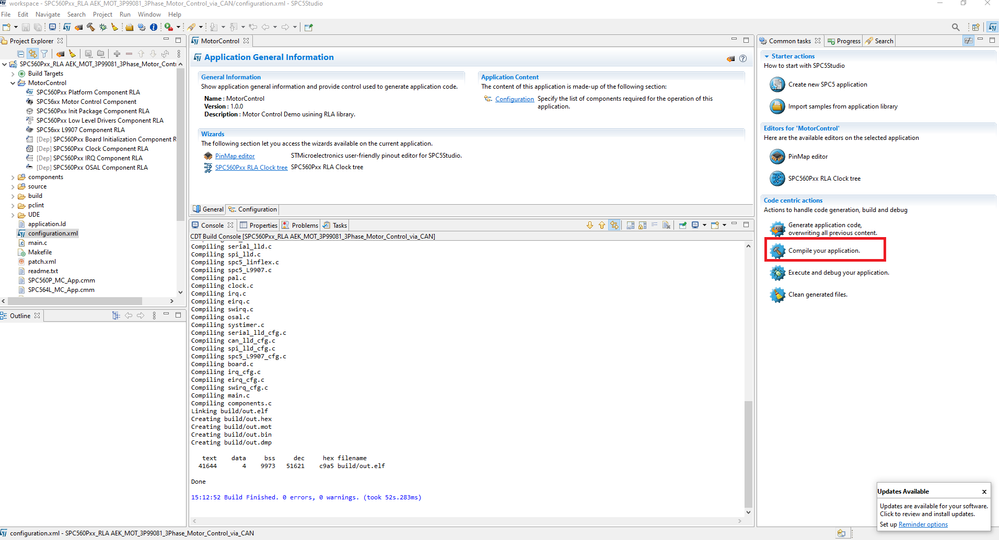999x540 pixels.
Task: Select readme.txt in the Project Explorer
Action: (43, 271)
